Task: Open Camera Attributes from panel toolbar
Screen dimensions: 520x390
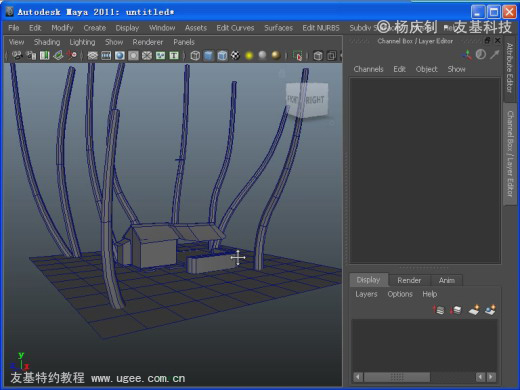Action: click(x=31, y=55)
